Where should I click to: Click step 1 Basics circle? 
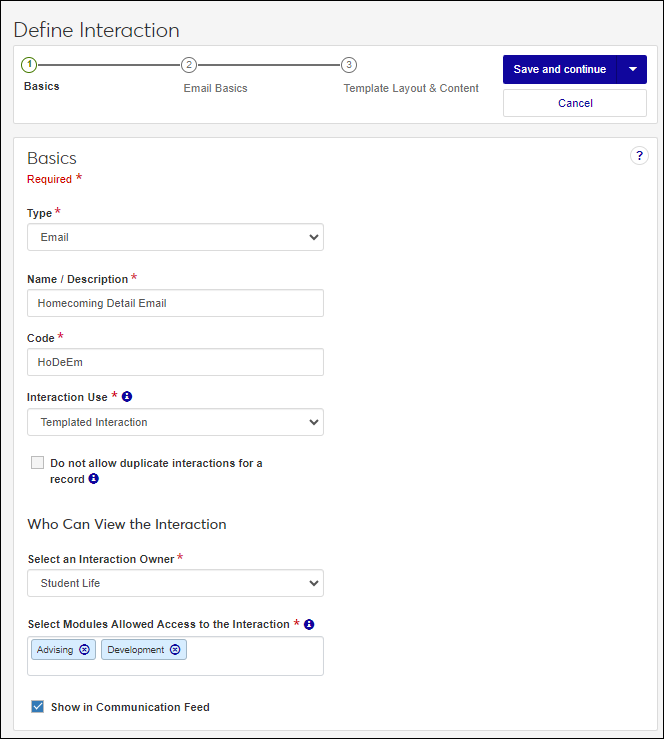point(29,65)
